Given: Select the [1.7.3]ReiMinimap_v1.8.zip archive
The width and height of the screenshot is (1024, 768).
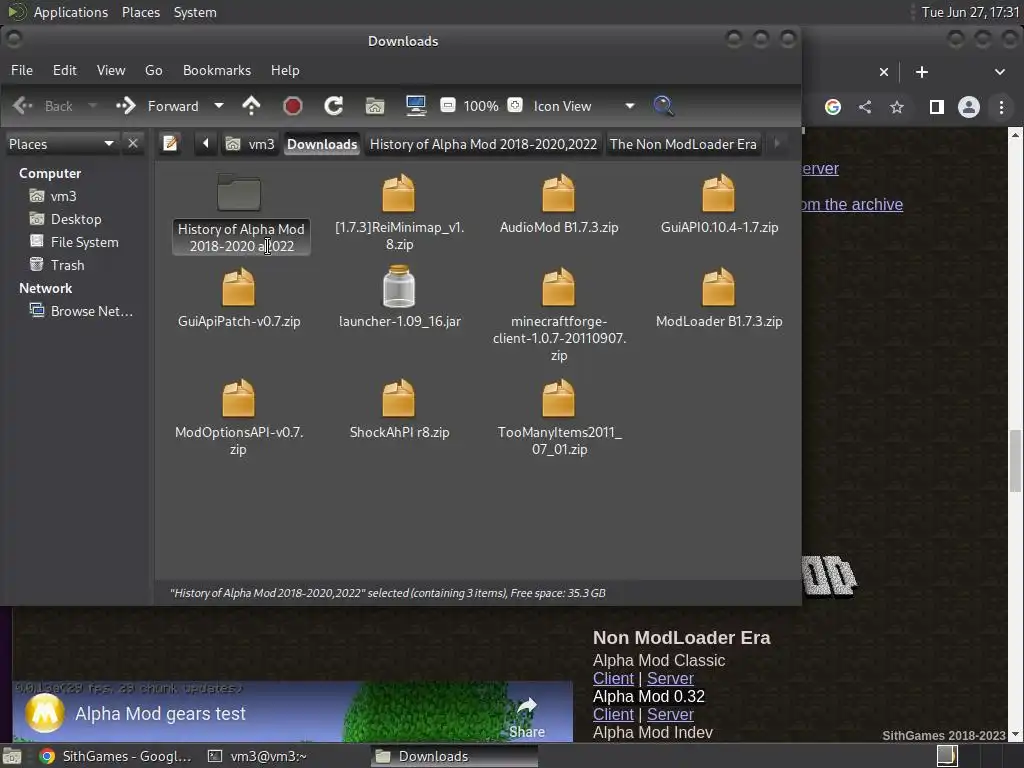Looking at the screenshot, I should pos(399,194).
